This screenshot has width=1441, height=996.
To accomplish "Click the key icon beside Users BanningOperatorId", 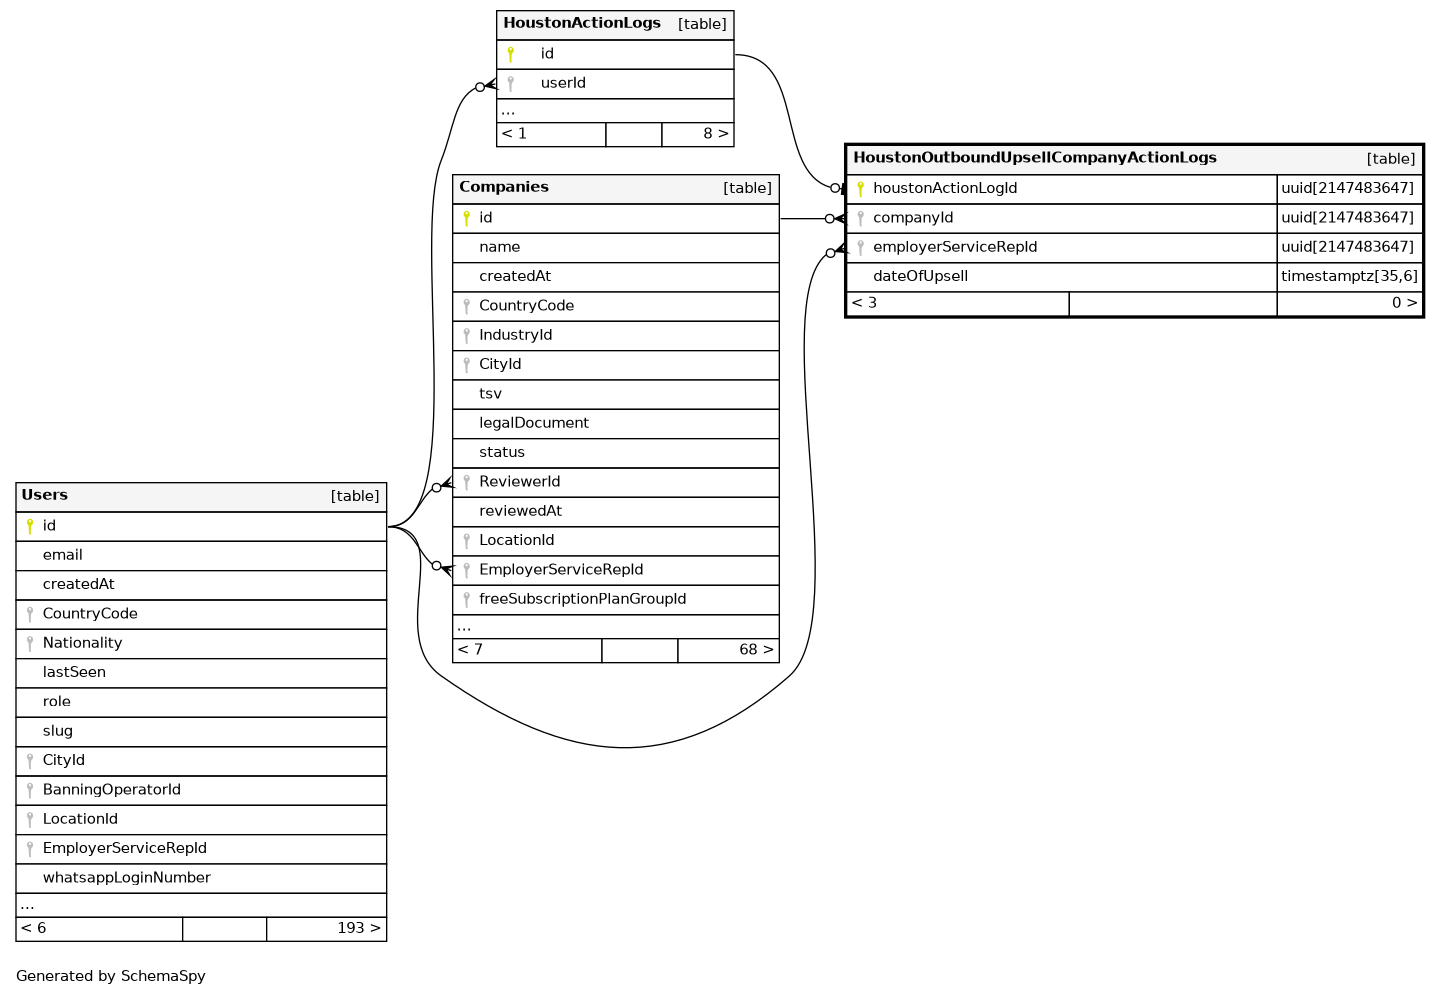I will [x=30, y=790].
